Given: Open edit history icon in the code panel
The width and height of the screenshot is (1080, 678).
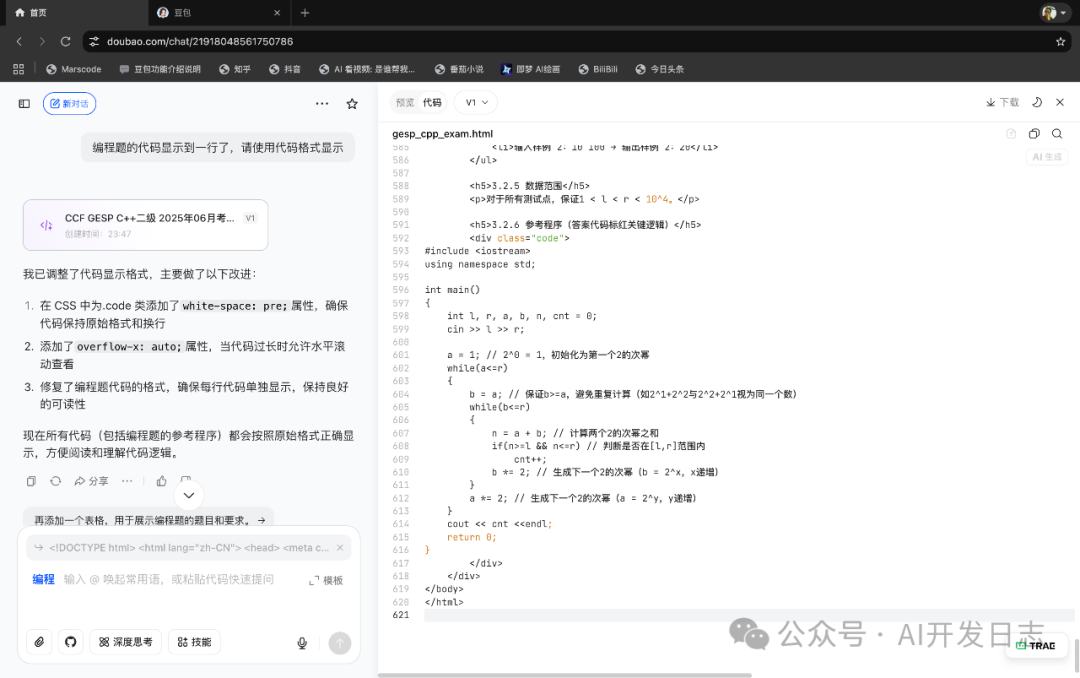Looking at the screenshot, I should coord(1011,133).
